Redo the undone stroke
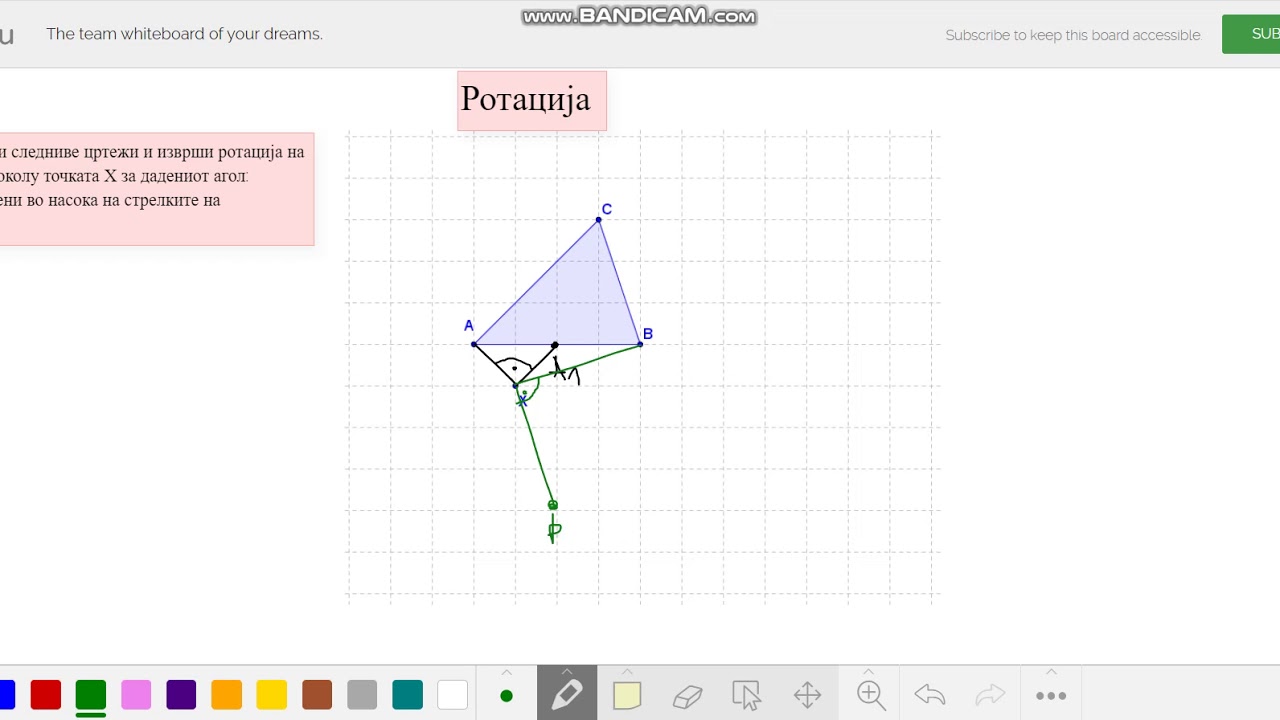Screen dimensions: 1280x720 click(x=990, y=695)
